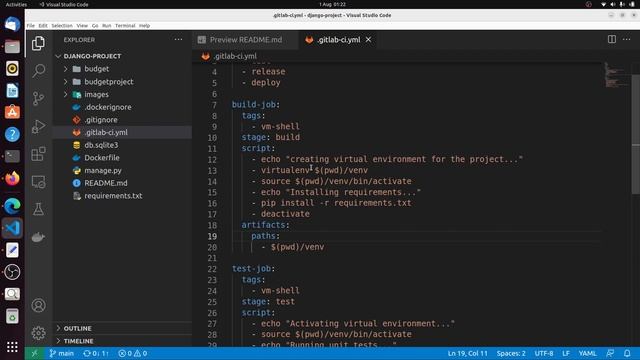Launch Firefox from the Ubuntu dock

point(12,179)
